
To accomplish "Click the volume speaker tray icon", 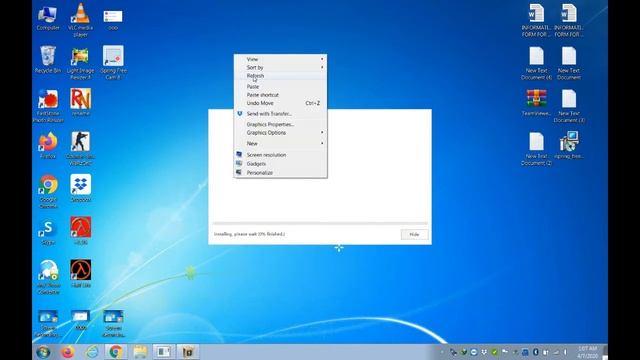I will pyautogui.click(x=565, y=352).
